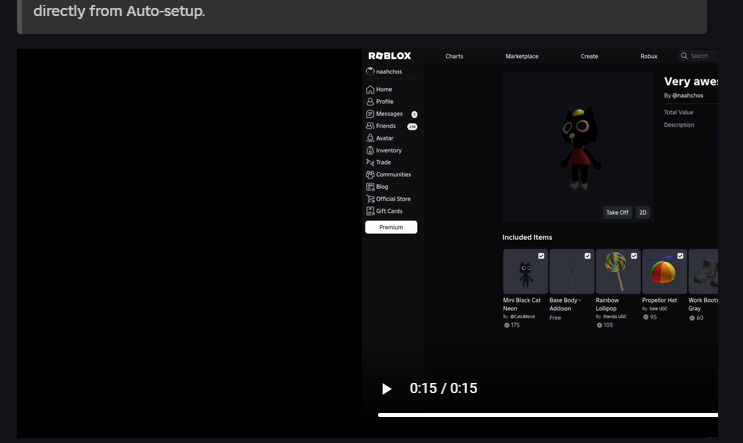
Task: Open the Communities link text
Action: point(393,175)
